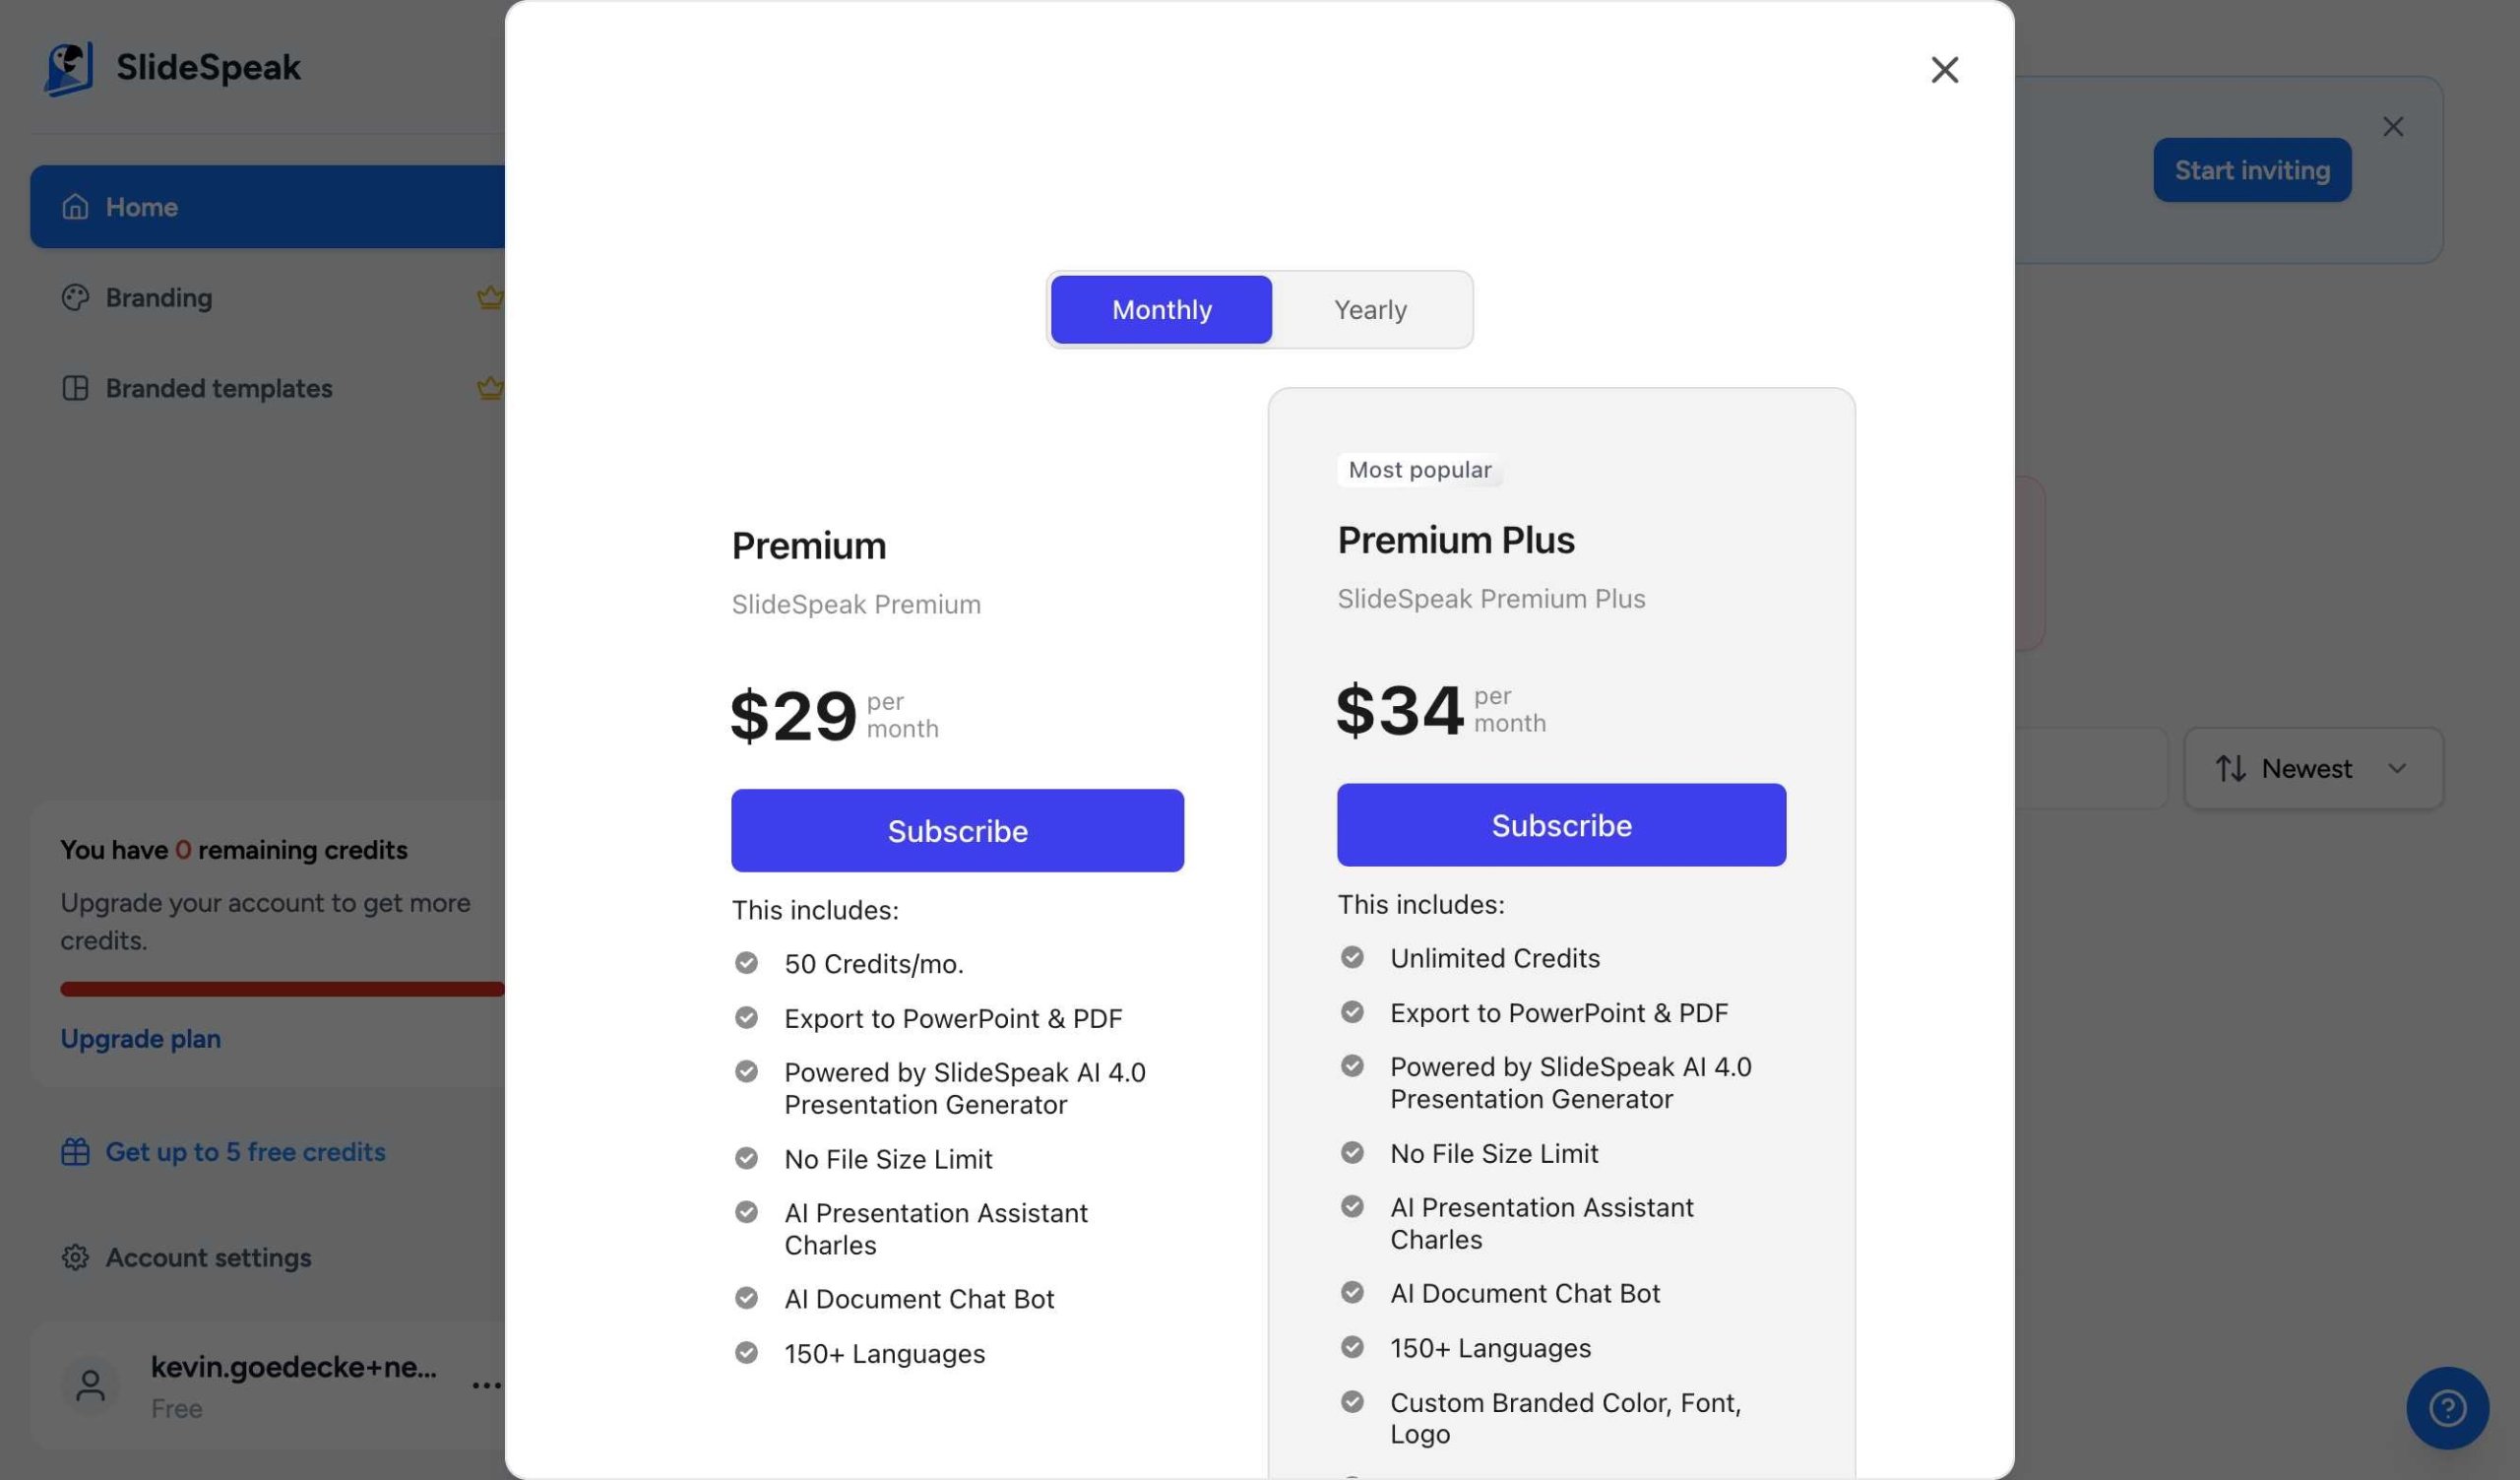2520x1480 pixels.
Task: Click the user profile avatar
Action: (x=90, y=1385)
